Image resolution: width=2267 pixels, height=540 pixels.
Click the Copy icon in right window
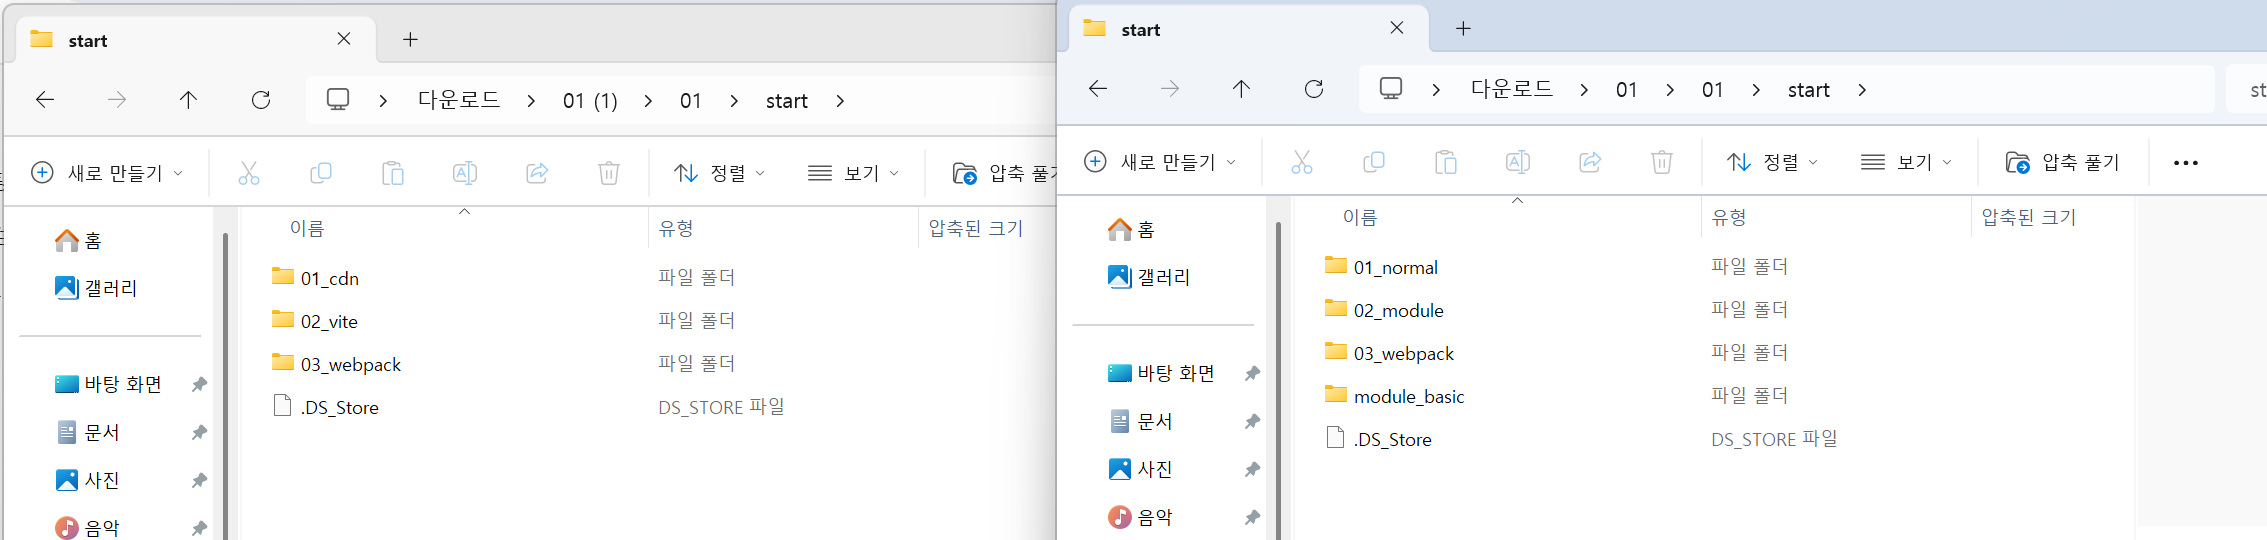1374,162
